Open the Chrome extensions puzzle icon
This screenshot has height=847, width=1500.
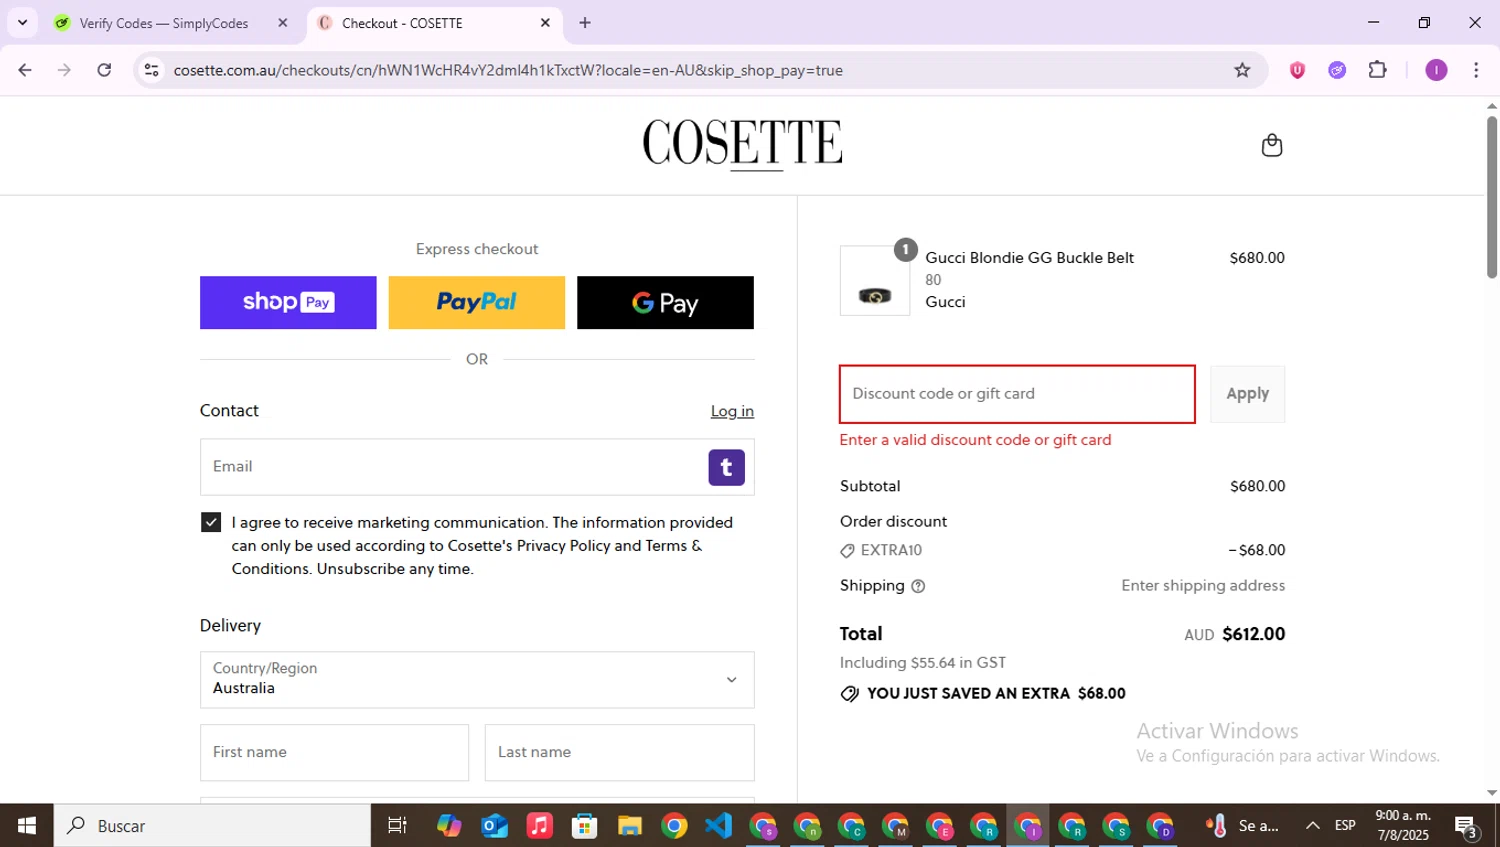tap(1378, 70)
